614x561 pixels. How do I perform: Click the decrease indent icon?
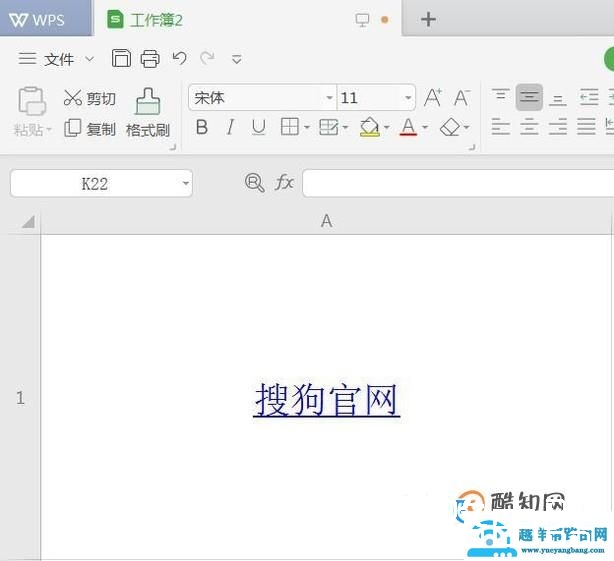(589, 97)
